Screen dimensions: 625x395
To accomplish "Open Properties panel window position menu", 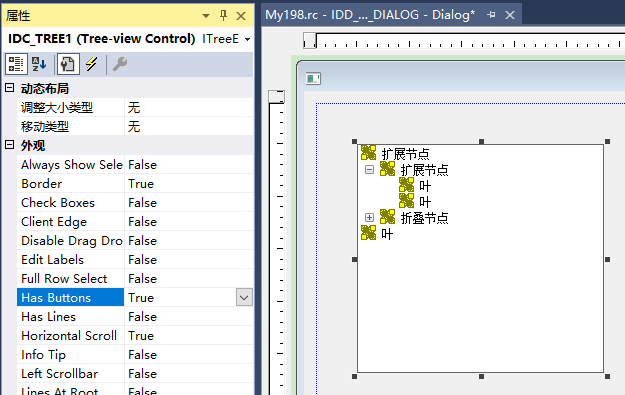I will pos(206,16).
